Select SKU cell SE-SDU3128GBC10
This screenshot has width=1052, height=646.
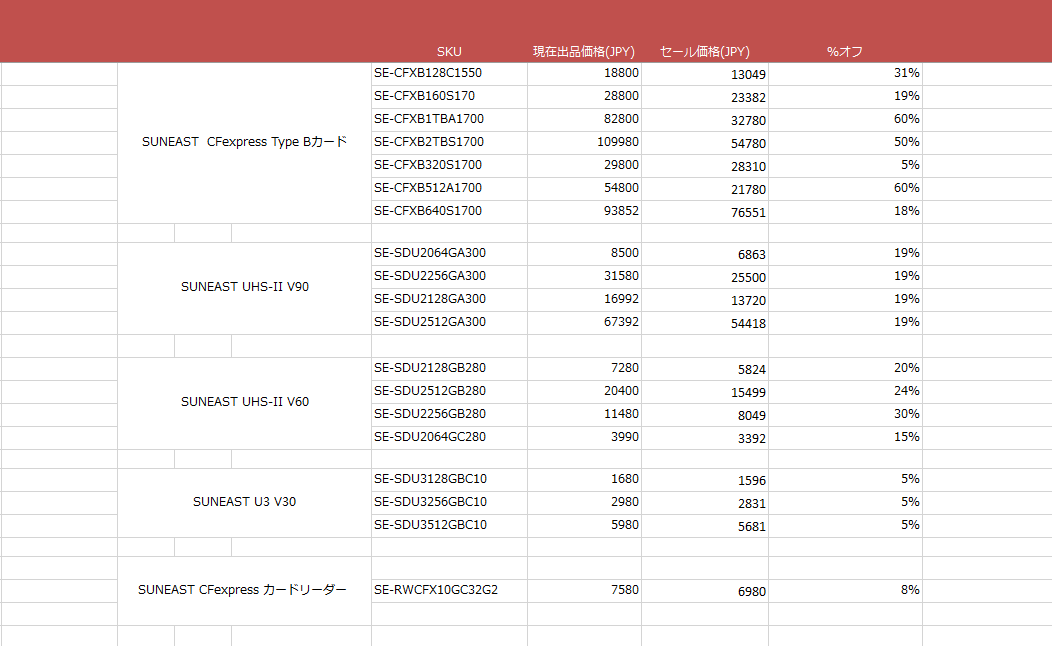click(x=449, y=480)
